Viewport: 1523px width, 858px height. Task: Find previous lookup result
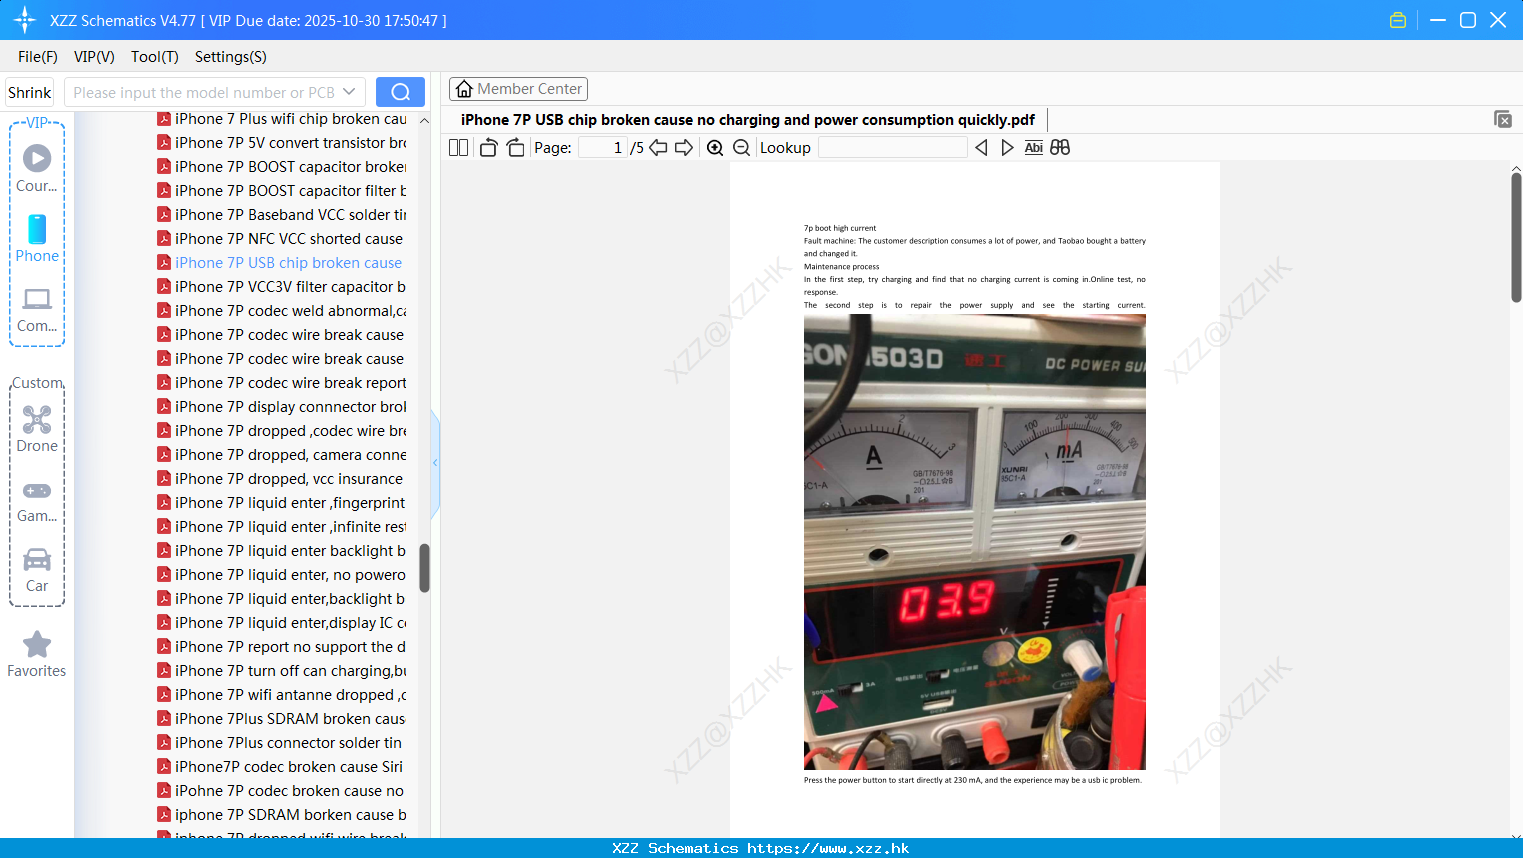click(981, 148)
